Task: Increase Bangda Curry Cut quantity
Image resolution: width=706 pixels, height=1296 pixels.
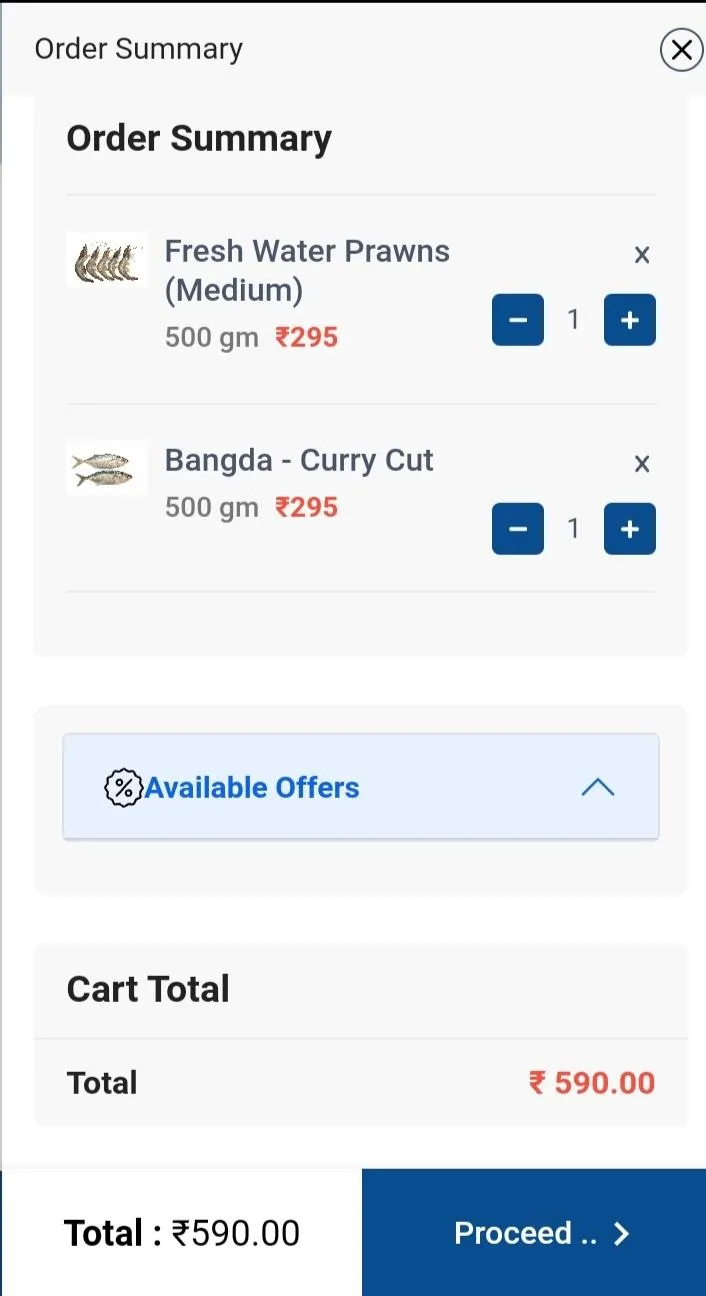Action: (630, 529)
